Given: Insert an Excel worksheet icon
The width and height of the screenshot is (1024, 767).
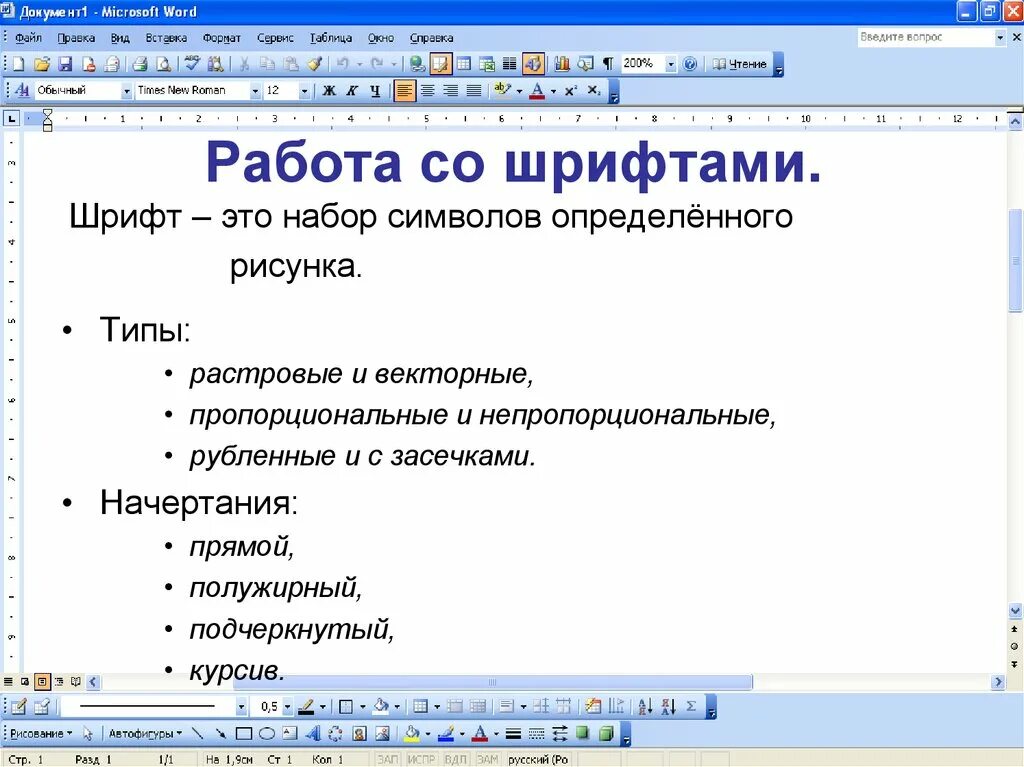Looking at the screenshot, I should coord(487,64).
